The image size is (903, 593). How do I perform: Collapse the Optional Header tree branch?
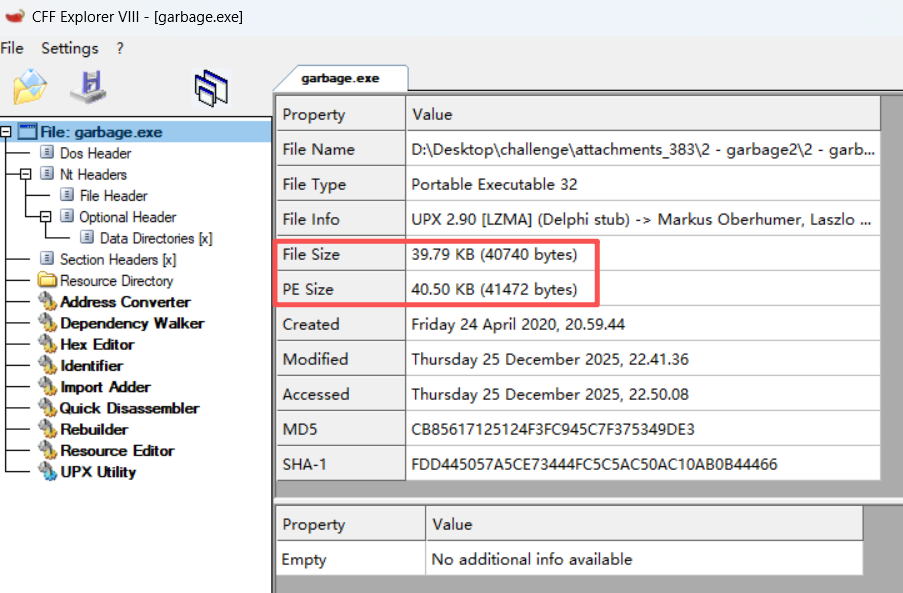[45, 216]
